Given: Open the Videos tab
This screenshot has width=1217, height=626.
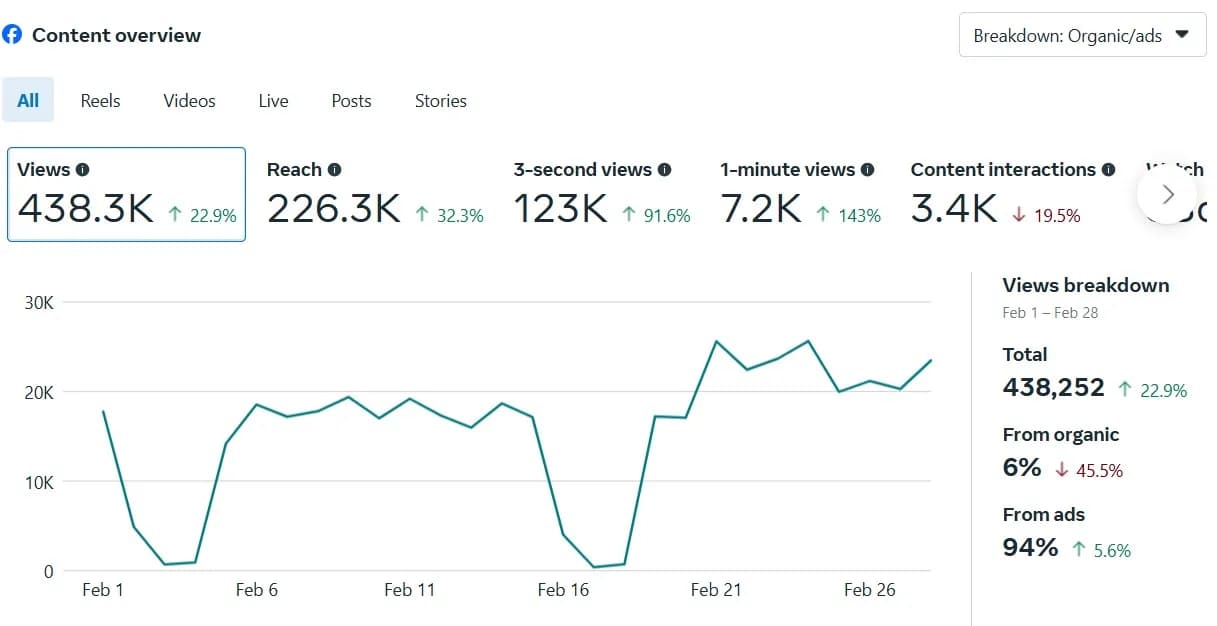Looking at the screenshot, I should coord(188,100).
